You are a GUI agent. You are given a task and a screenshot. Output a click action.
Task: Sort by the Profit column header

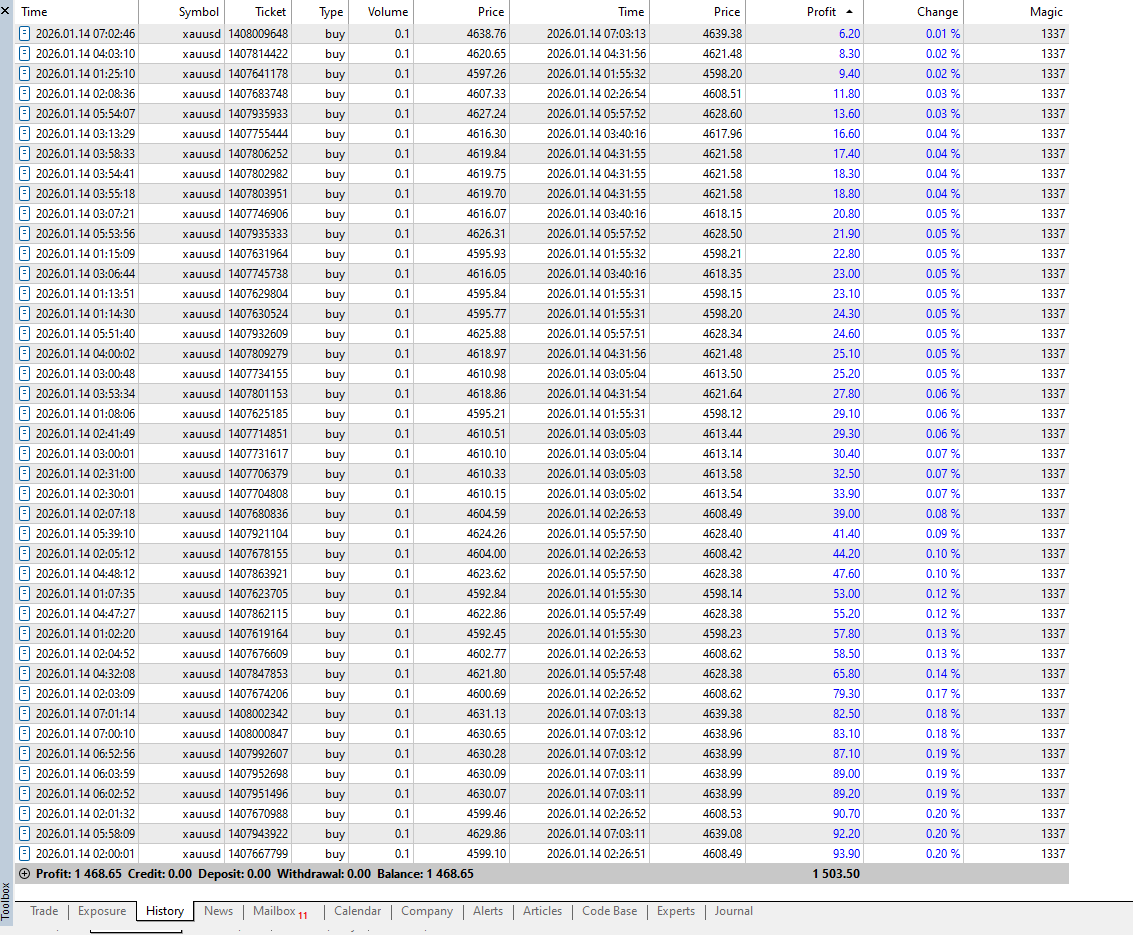(x=804, y=12)
